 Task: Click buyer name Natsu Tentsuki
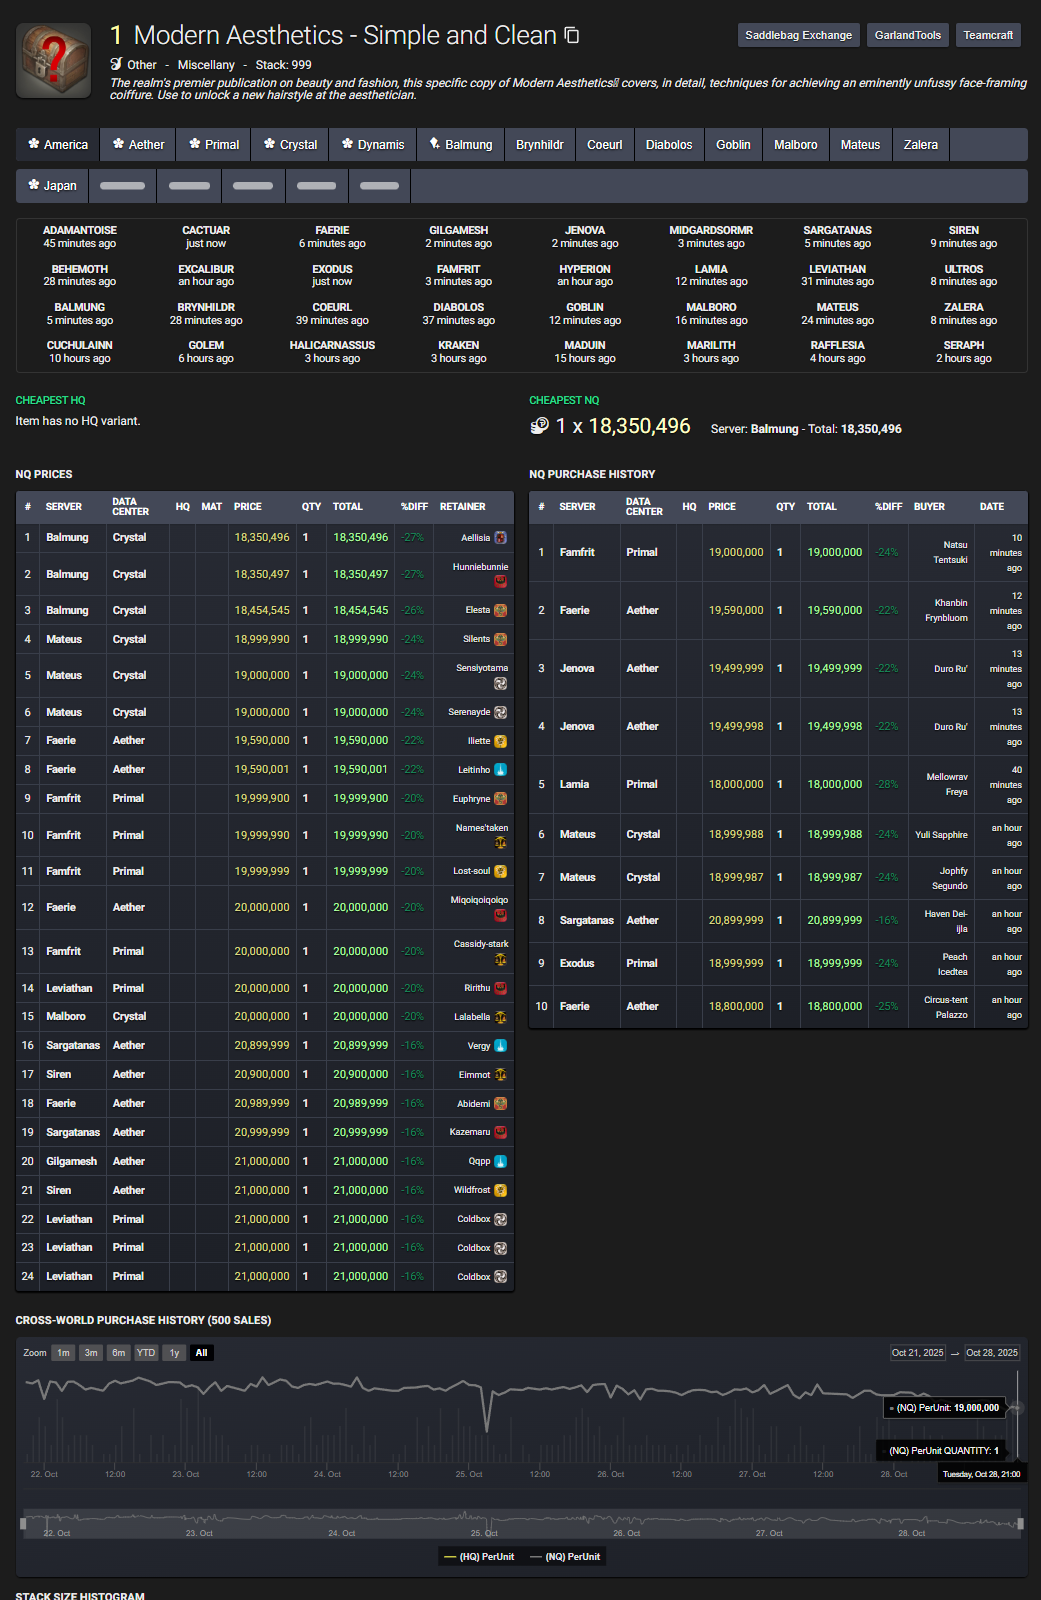click(950, 553)
